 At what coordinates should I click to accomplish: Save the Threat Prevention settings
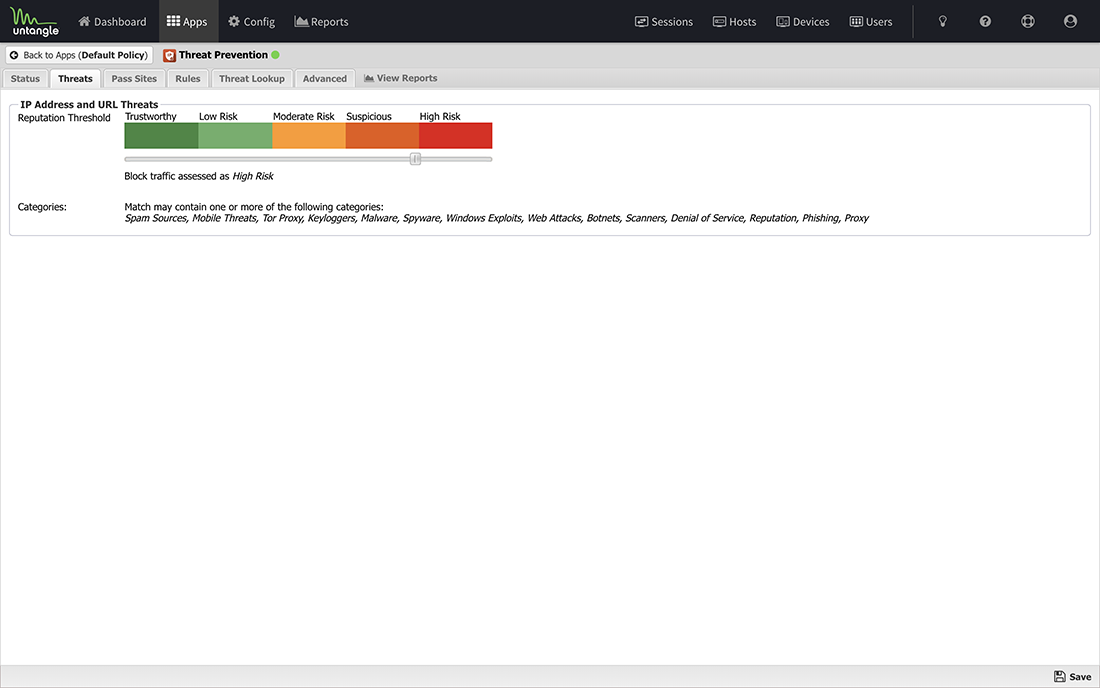(1072, 677)
